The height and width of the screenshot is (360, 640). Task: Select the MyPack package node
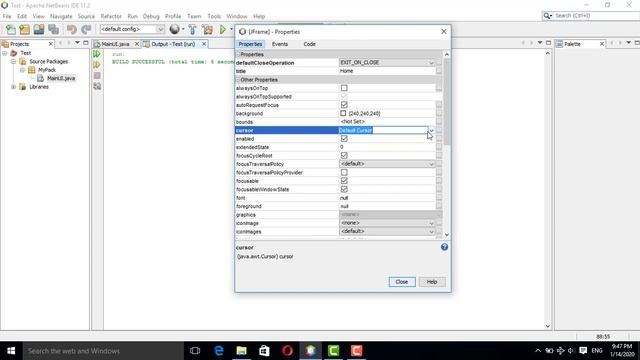[x=47, y=70]
